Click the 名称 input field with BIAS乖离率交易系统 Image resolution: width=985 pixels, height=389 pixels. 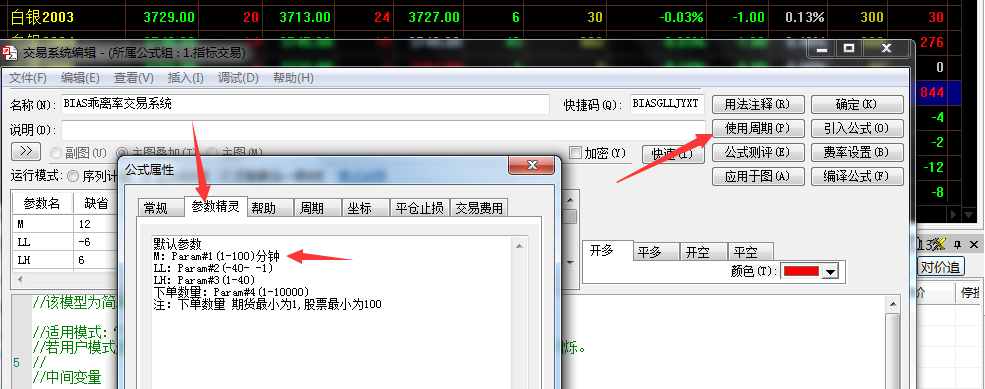pos(305,104)
